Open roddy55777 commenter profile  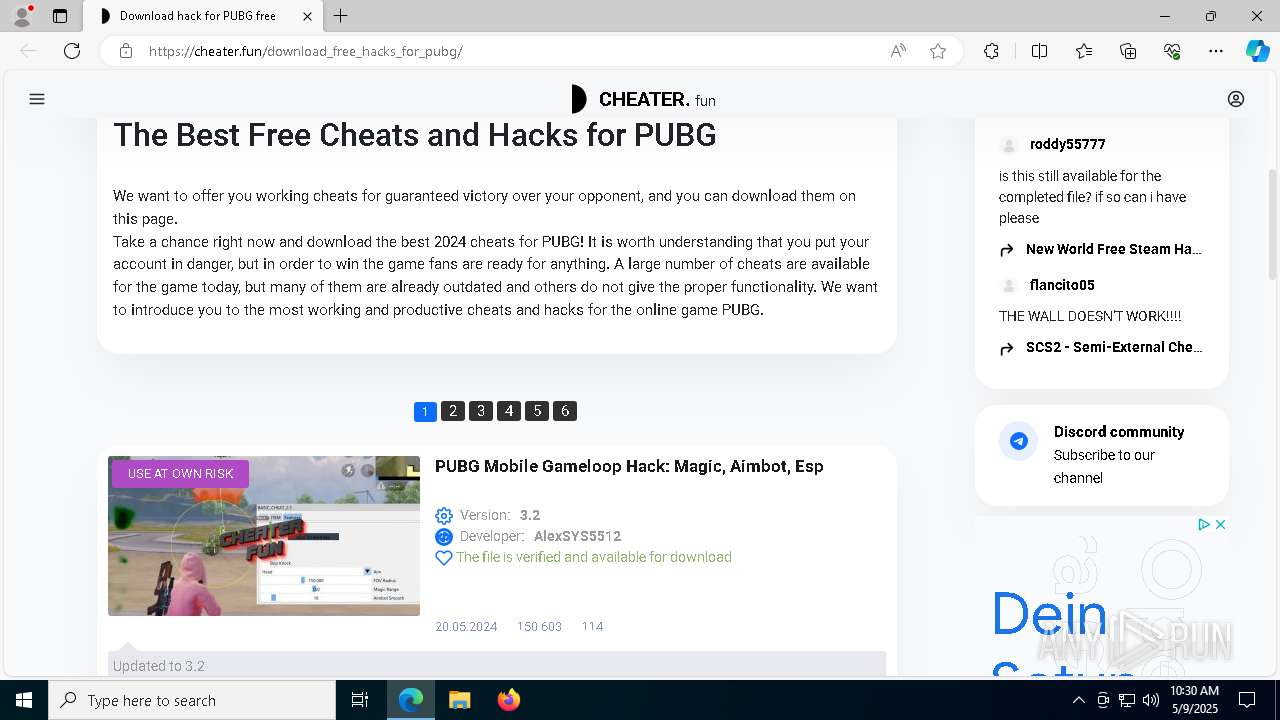(1067, 144)
